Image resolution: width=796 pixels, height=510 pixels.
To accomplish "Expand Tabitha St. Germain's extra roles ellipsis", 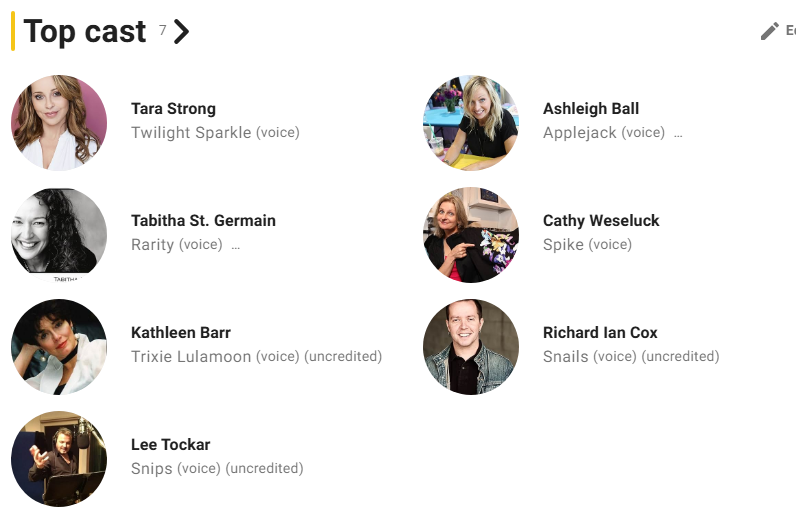I will [236, 246].
